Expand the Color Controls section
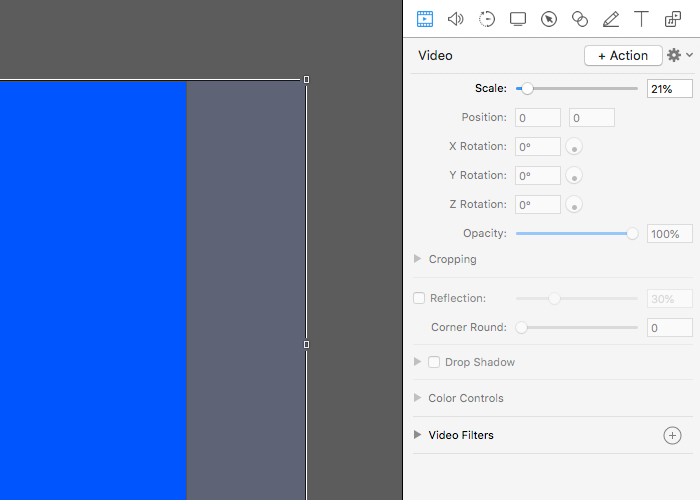 point(417,398)
